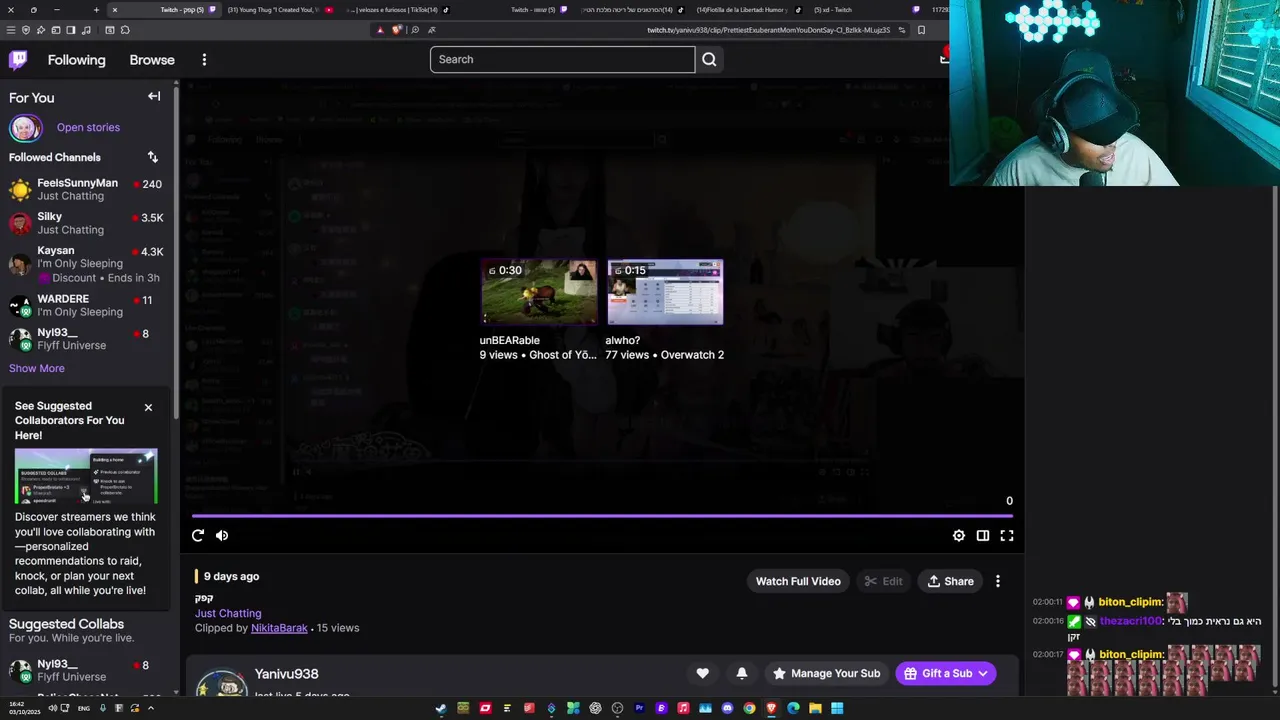Seek along the clip progress bar

(x=603, y=516)
